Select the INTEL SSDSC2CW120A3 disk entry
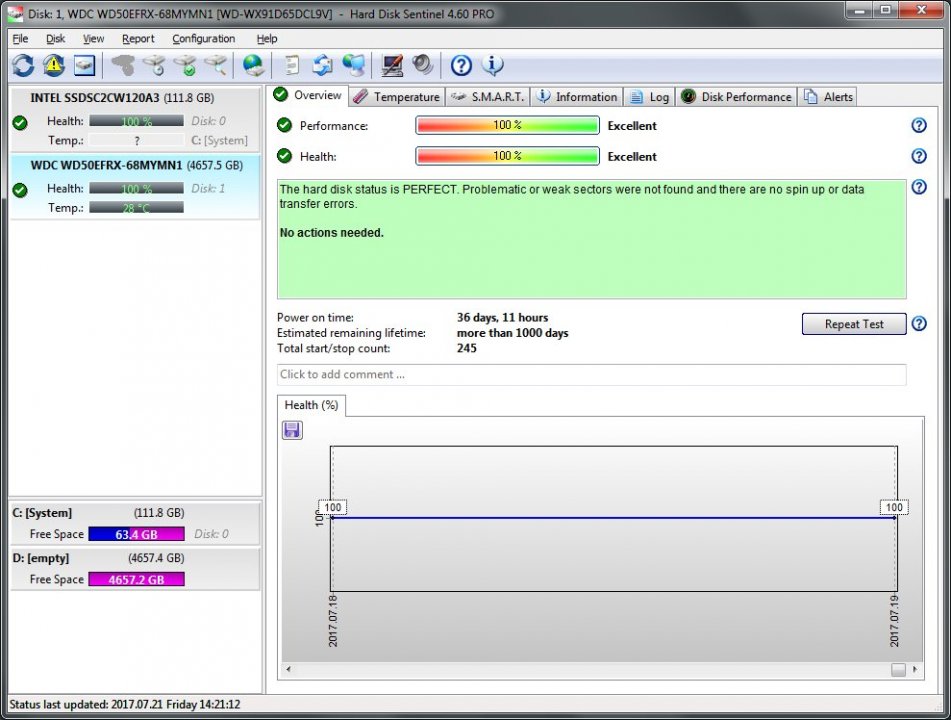Screen dimensions: 951x720 pos(135,119)
